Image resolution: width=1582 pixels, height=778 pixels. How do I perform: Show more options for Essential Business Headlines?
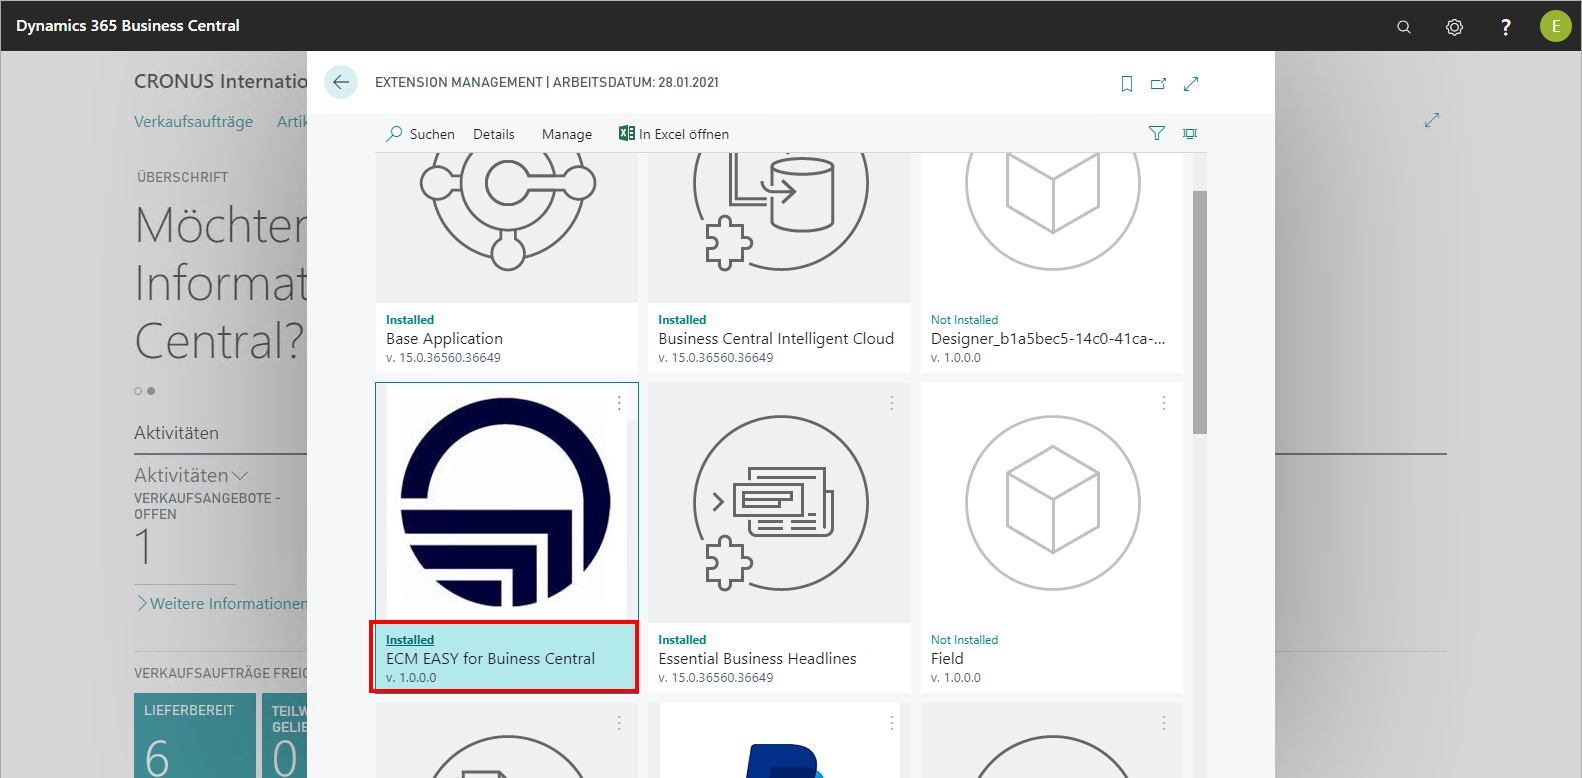click(891, 403)
